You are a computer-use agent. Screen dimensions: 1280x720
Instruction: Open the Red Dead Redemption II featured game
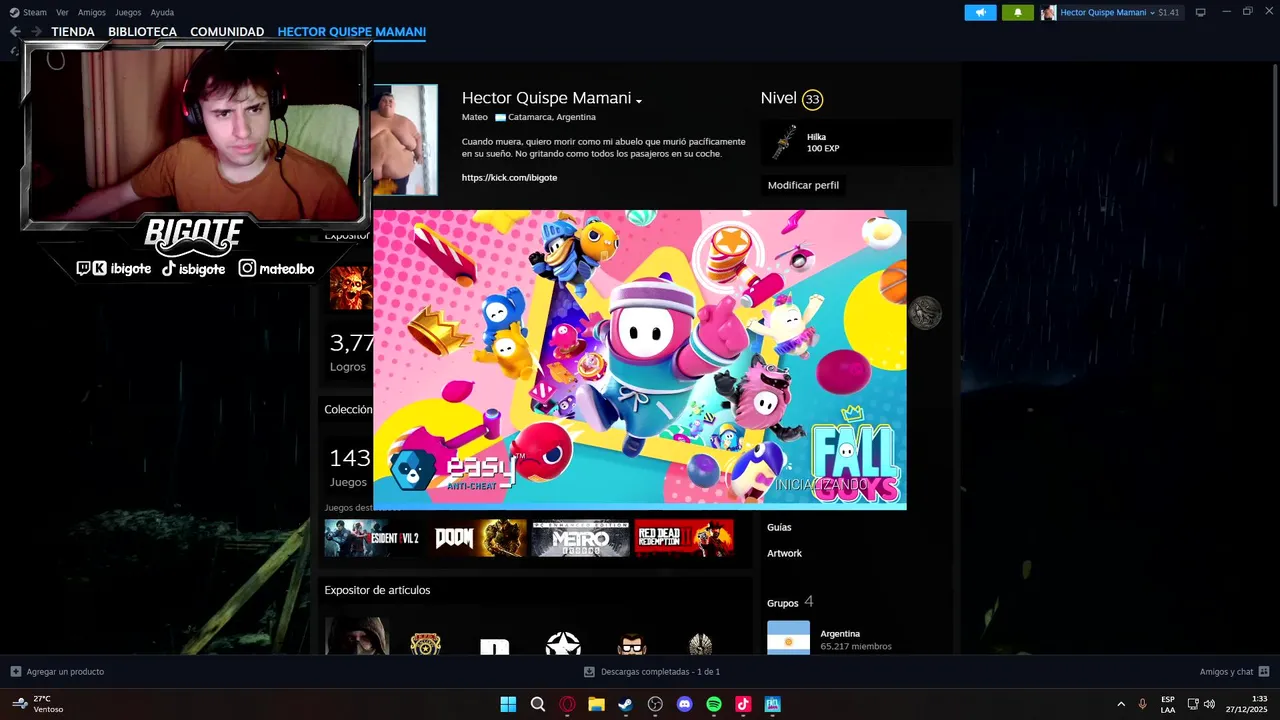click(x=684, y=538)
